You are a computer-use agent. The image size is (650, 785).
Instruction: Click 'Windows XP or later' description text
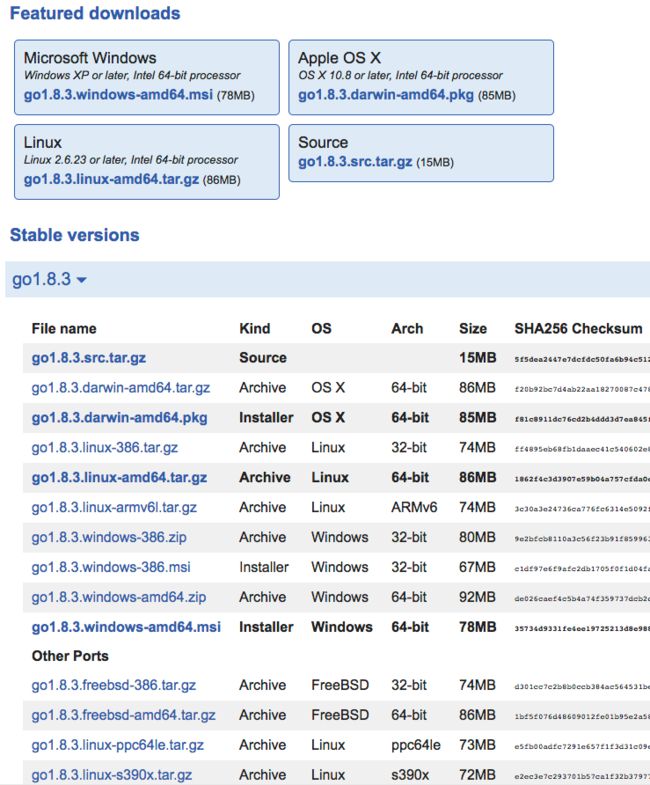[132, 76]
